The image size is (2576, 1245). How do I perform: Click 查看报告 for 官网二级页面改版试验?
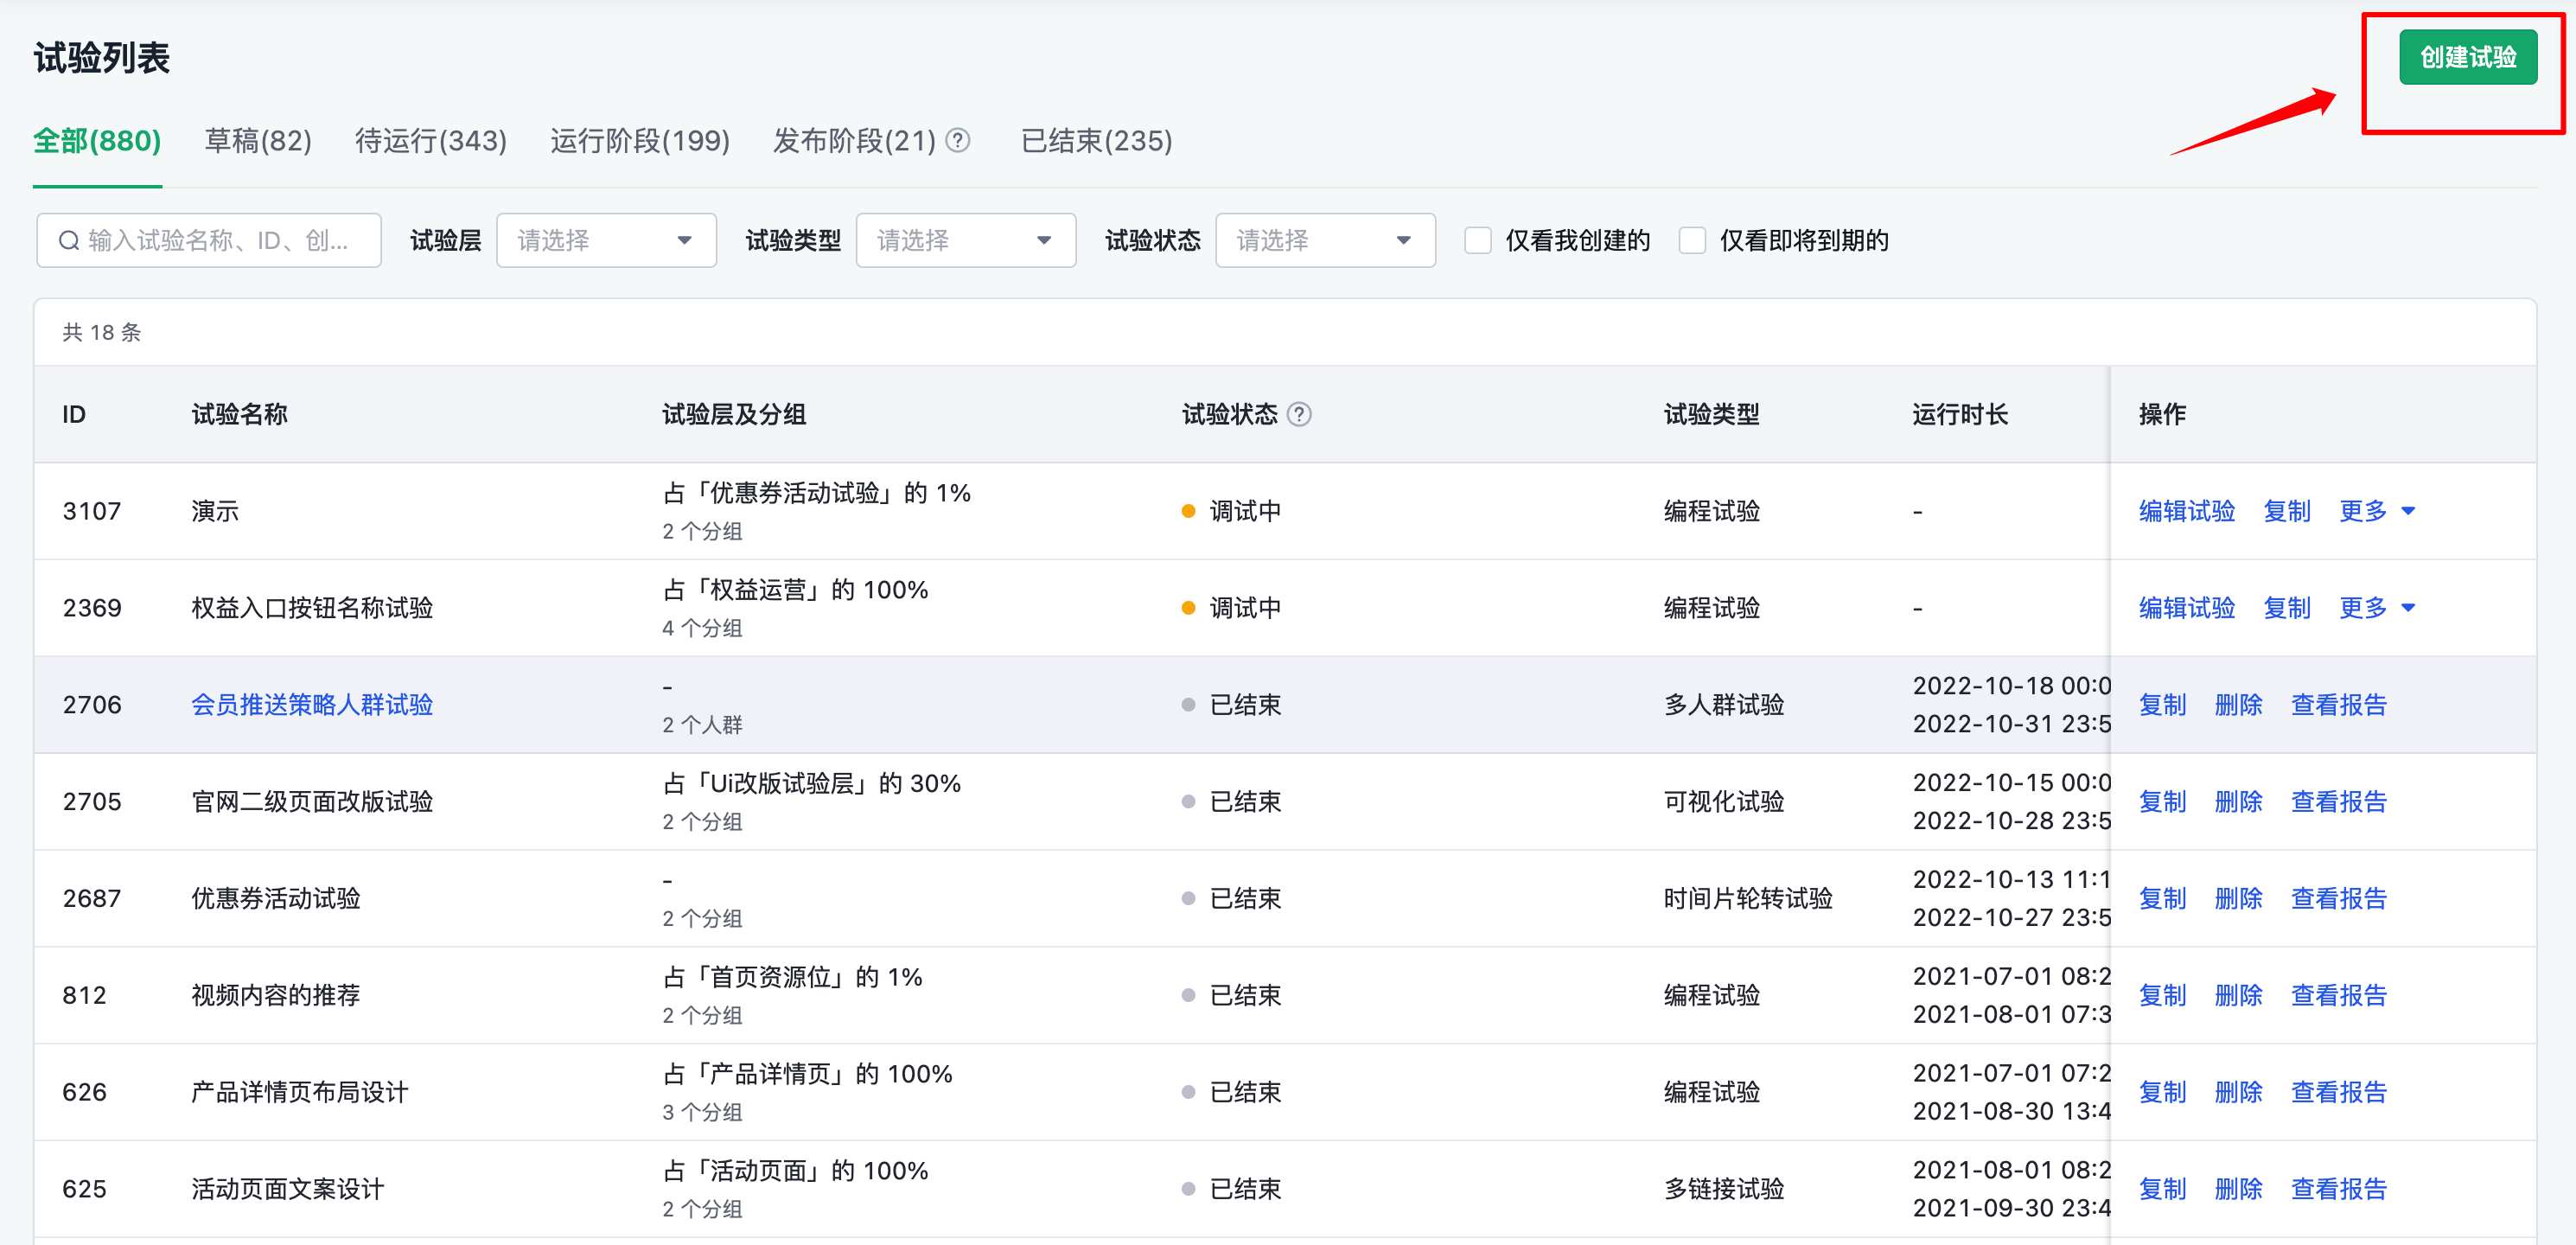click(x=2338, y=802)
